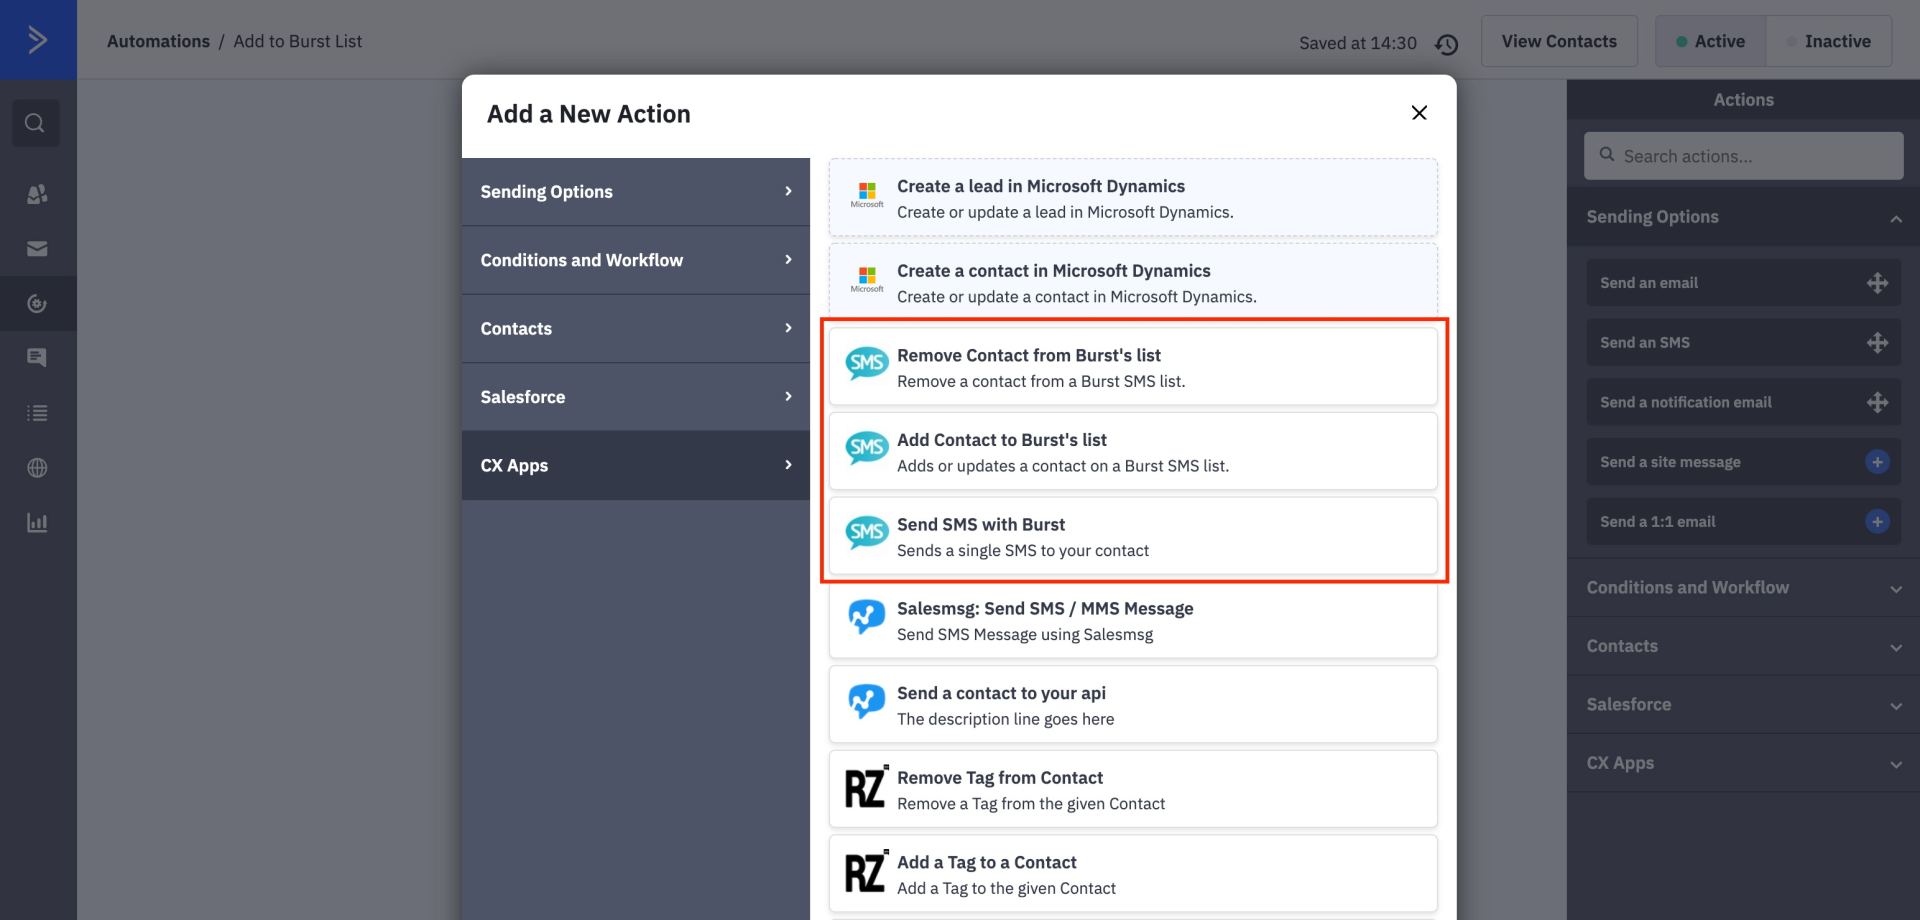Click the View Contacts button
The image size is (1920, 920).
[x=1558, y=41]
